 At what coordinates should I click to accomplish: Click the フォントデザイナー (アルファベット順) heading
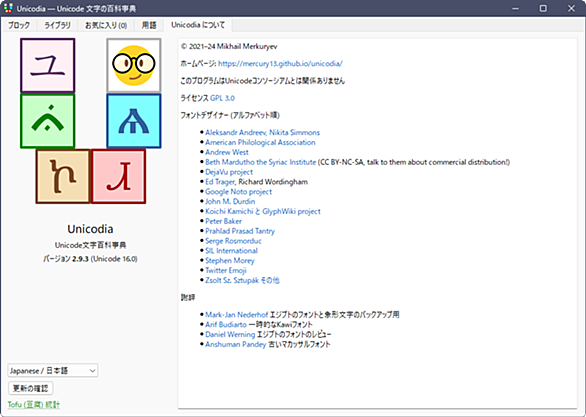click(230, 115)
